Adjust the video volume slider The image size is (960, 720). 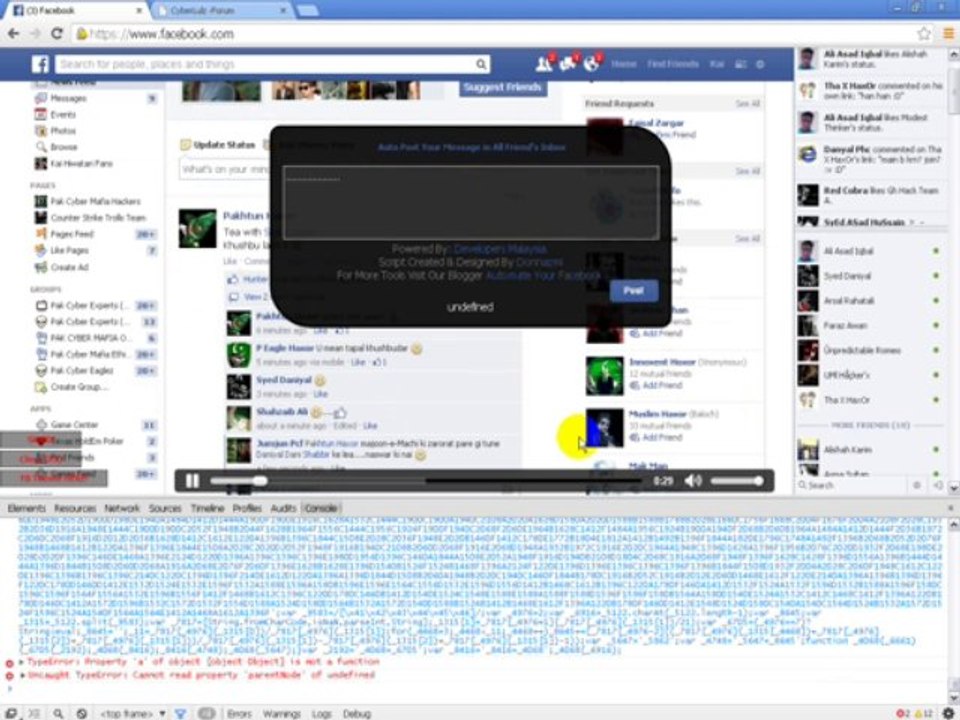point(737,481)
